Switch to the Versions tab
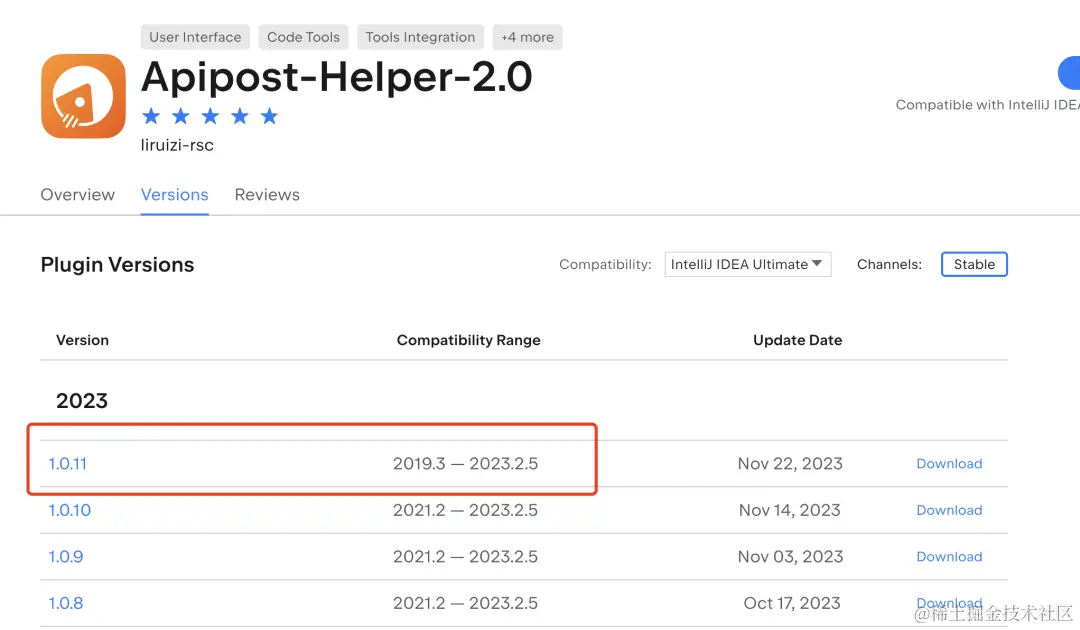The image size is (1080, 630). pyautogui.click(x=175, y=195)
